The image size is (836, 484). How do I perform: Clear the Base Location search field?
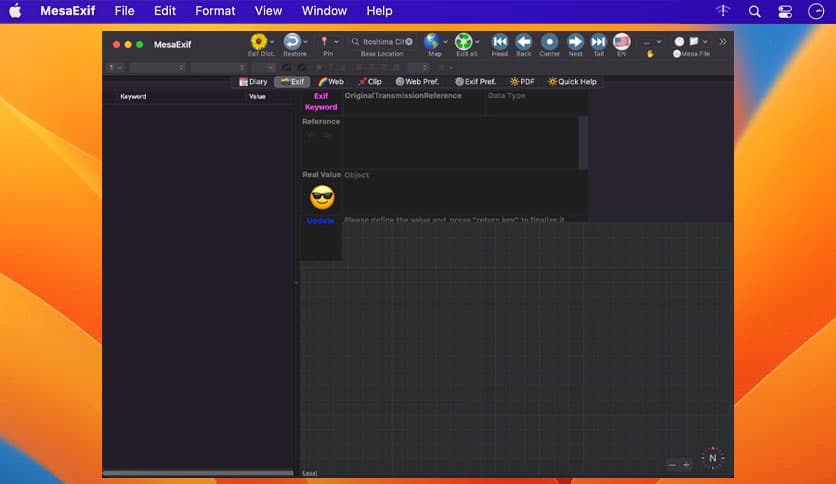[x=409, y=42]
